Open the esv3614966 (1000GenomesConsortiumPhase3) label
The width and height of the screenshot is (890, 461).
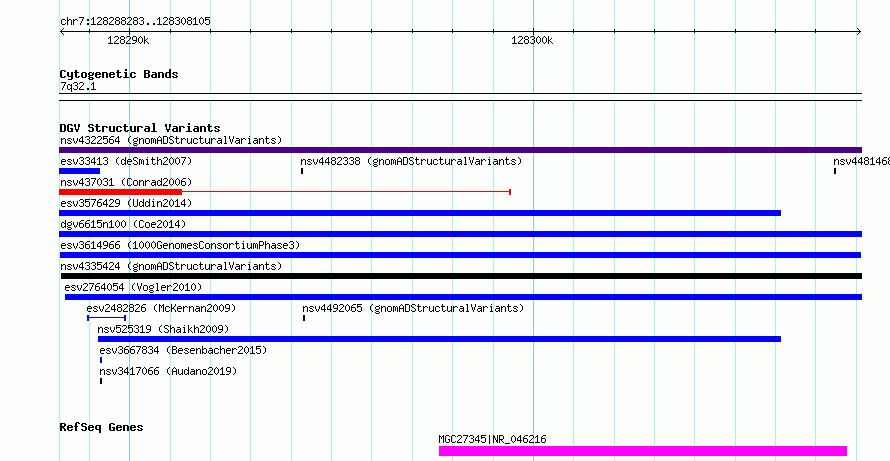180,245
